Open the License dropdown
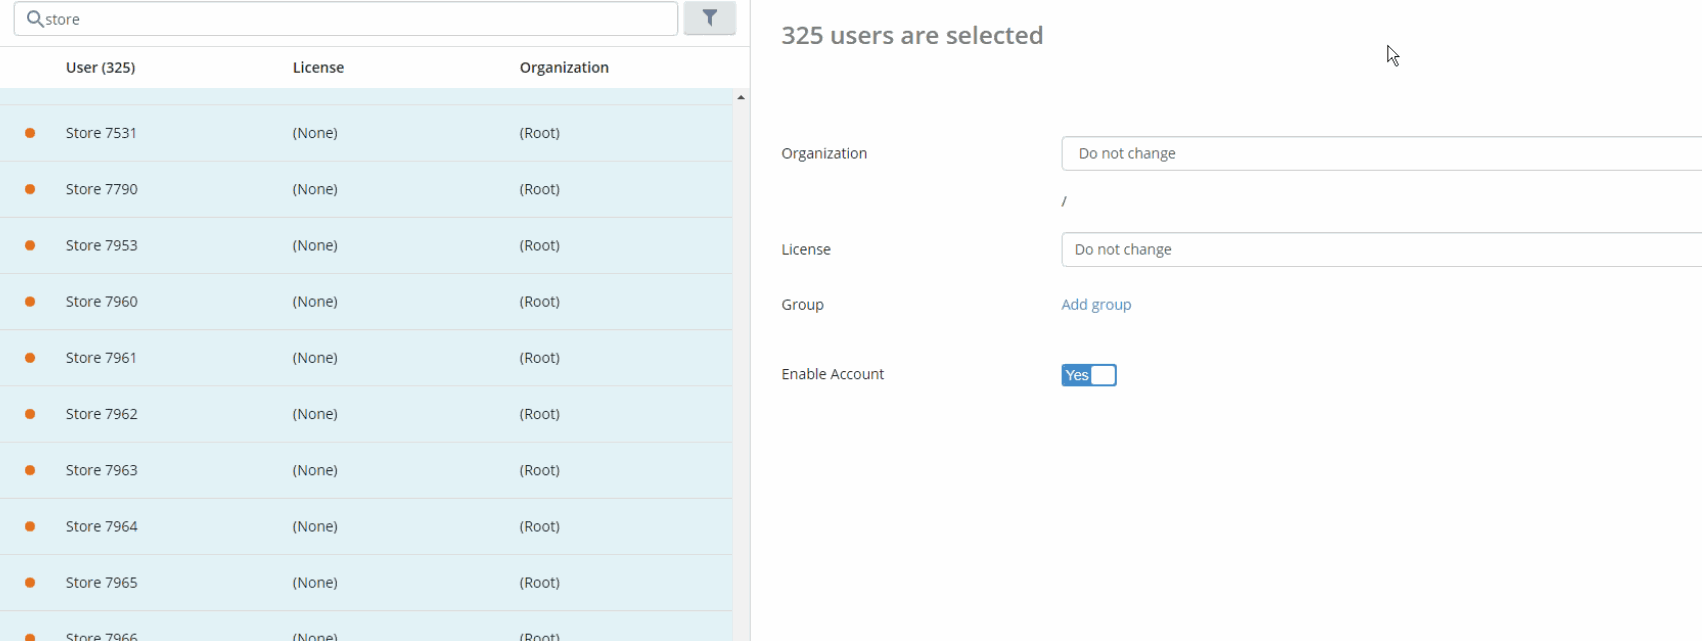The height and width of the screenshot is (641, 1702). coord(1380,250)
